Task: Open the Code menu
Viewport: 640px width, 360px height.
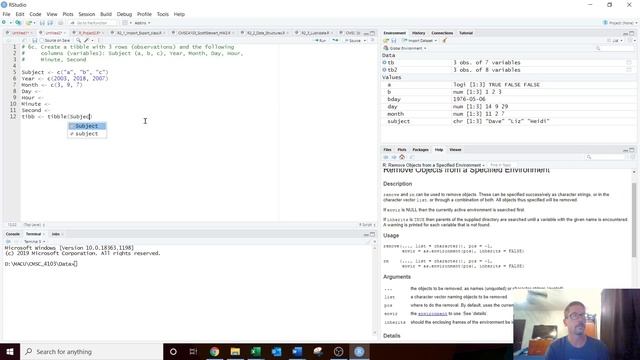Action: click(35, 14)
